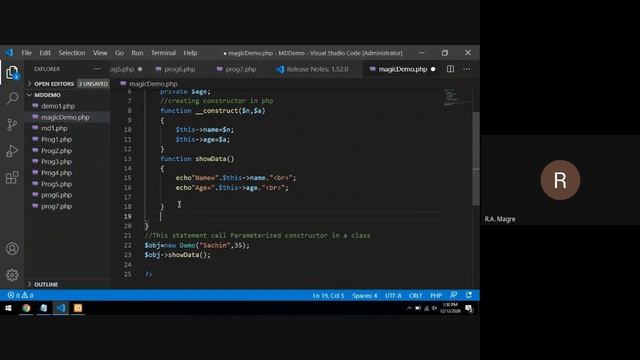Click the feedback icon in status bar
The image size is (640, 360).
pyautogui.click(x=453, y=295)
